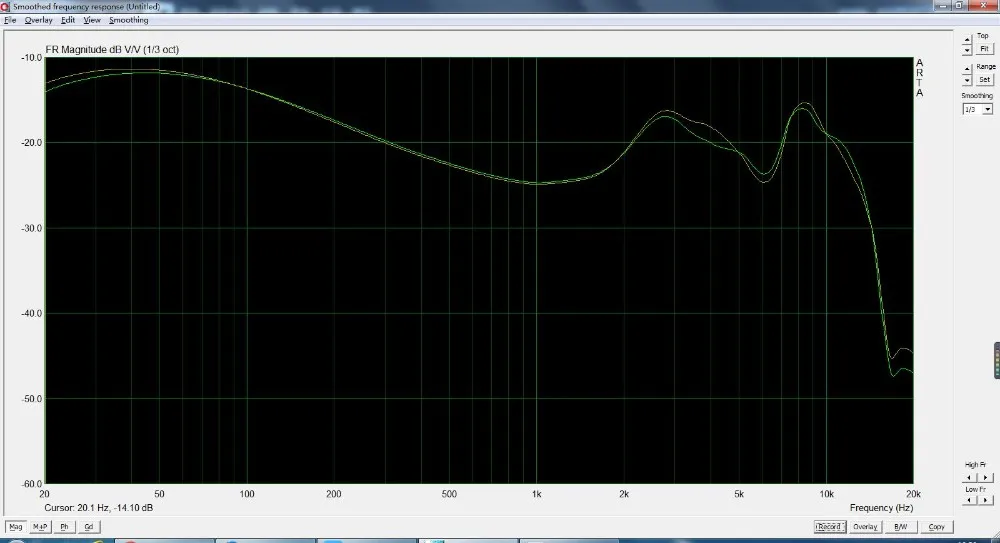Click the FR Magnitude dB V/V graph title
This screenshot has height=543, width=1000.
[x=112, y=50]
